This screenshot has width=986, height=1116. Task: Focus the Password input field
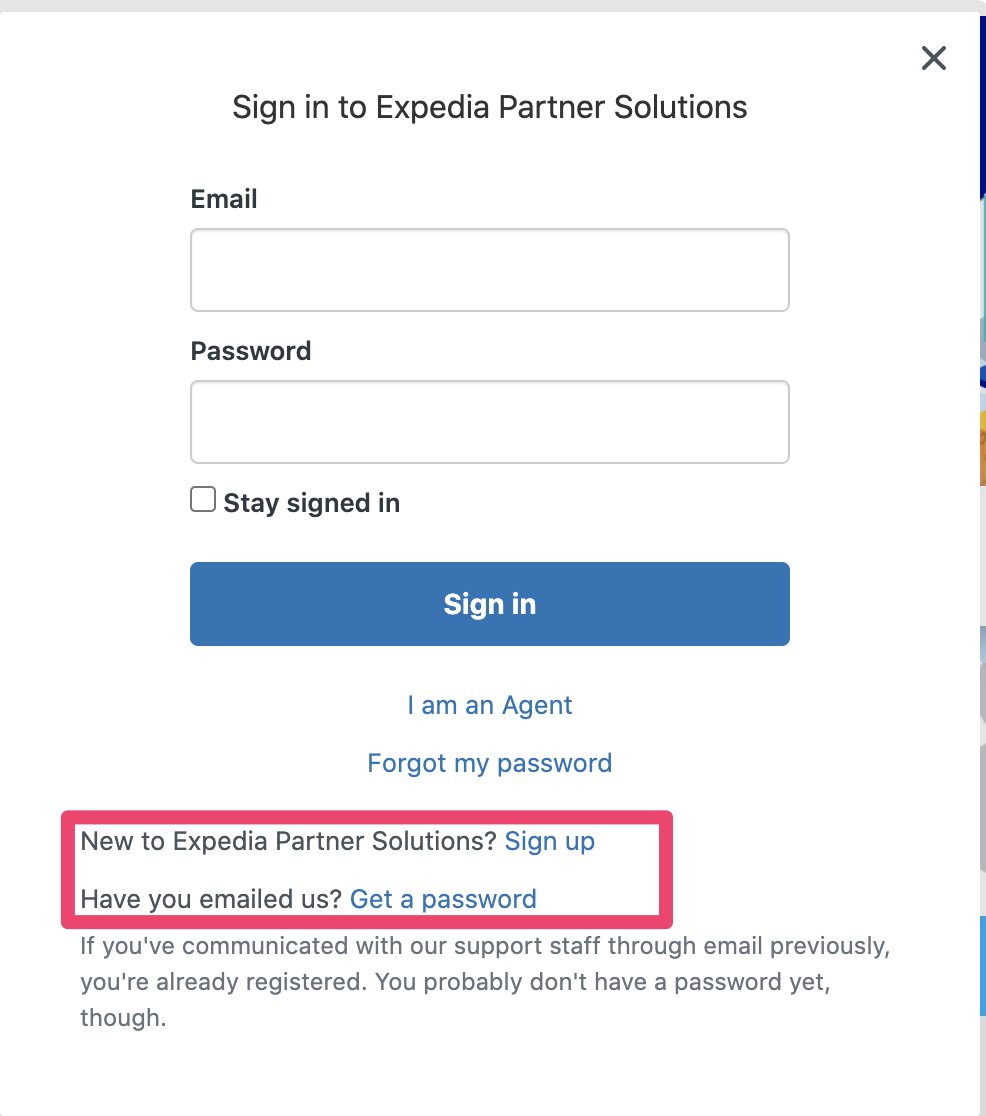point(490,422)
